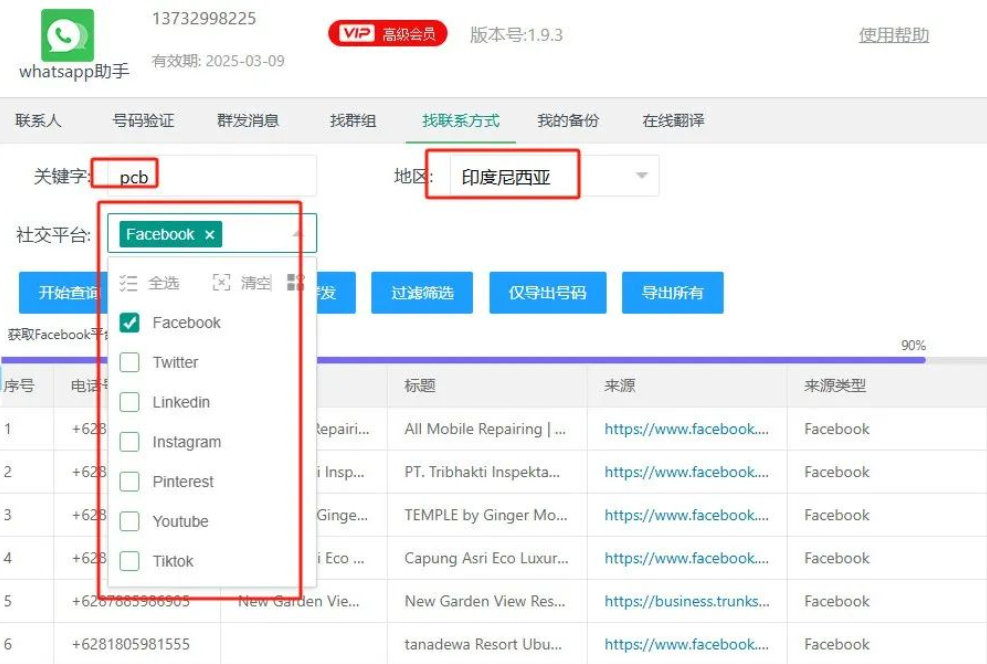Click the 清空 clear icon in dropdown
Screen dimensions: 987x664
pos(222,283)
